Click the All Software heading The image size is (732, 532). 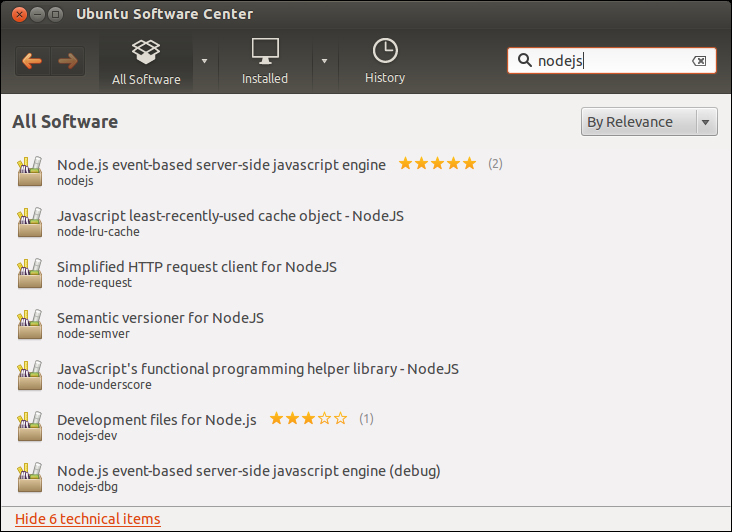[65, 121]
